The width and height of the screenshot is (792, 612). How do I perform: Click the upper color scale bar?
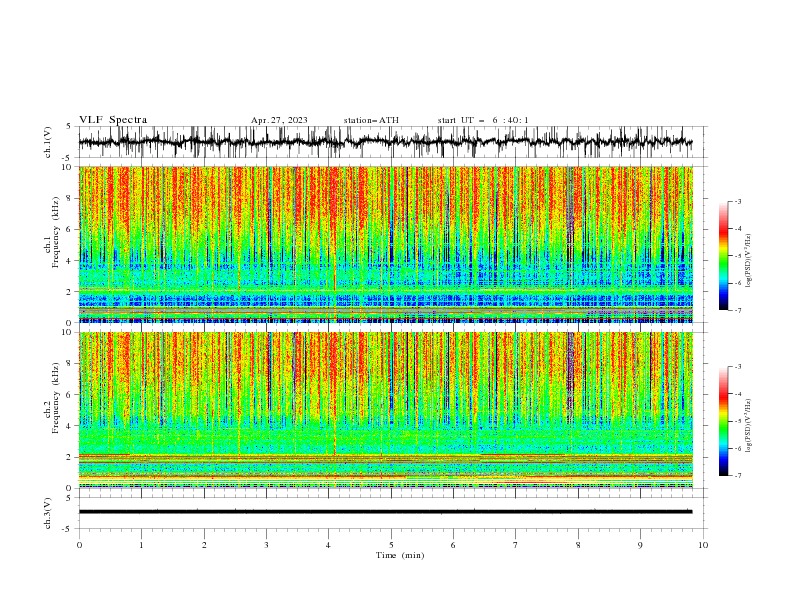pyautogui.click(x=723, y=255)
